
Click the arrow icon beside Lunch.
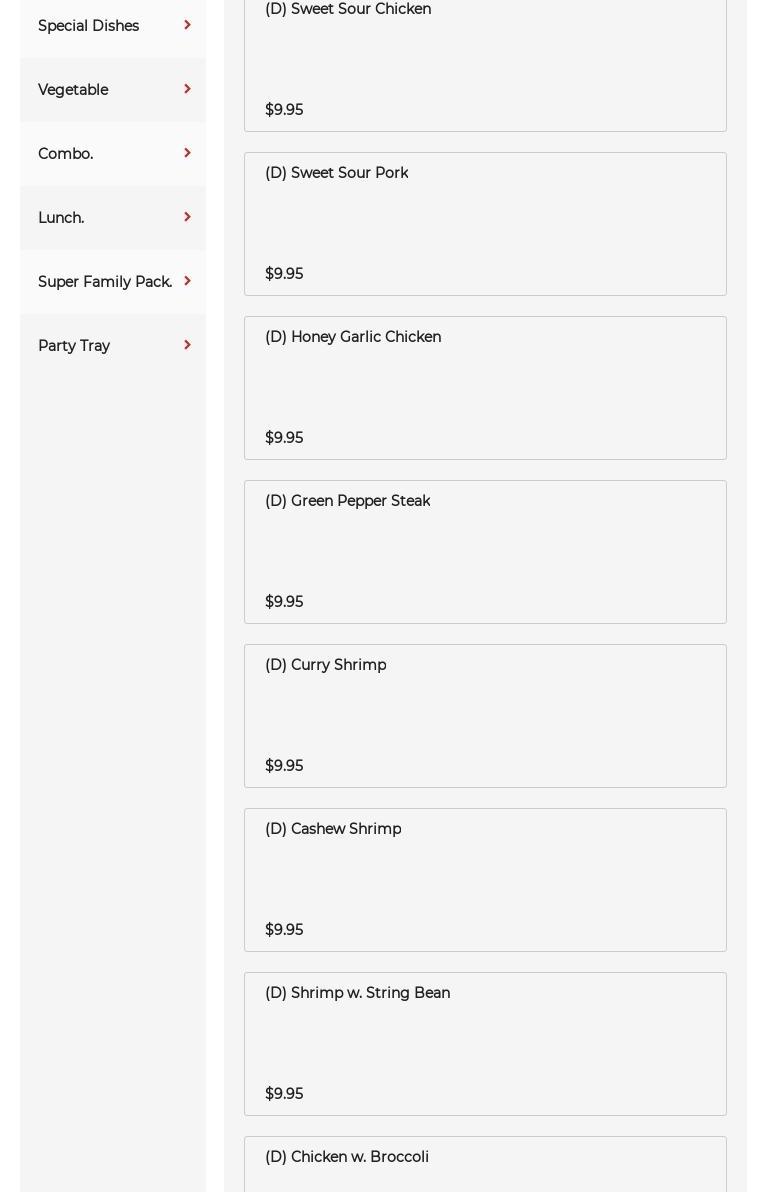(x=187, y=217)
